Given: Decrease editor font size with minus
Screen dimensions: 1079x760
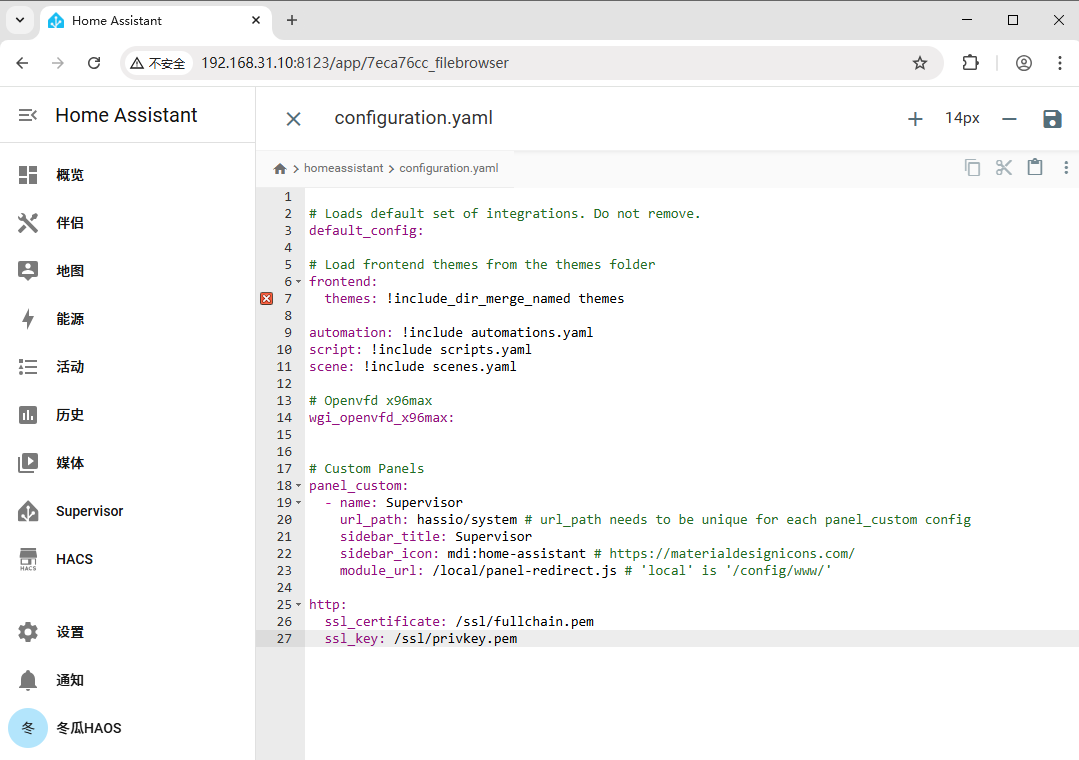Looking at the screenshot, I should tap(1009, 119).
